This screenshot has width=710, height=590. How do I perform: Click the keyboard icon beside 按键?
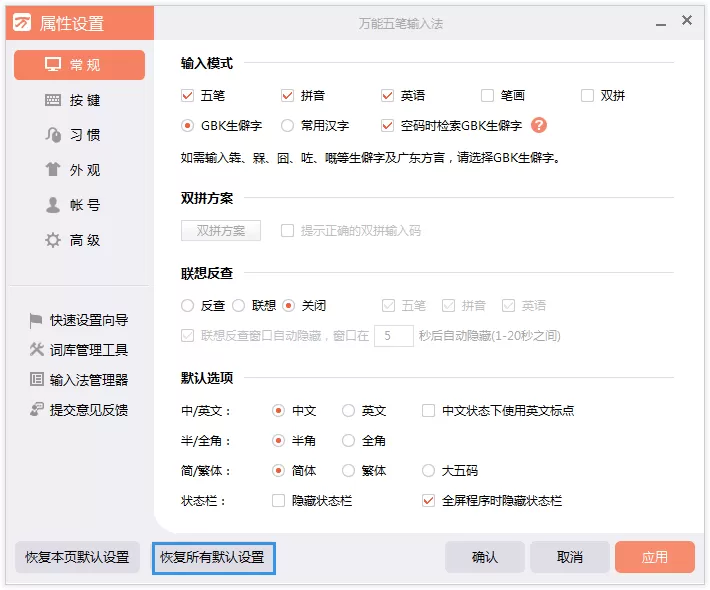click(x=53, y=100)
